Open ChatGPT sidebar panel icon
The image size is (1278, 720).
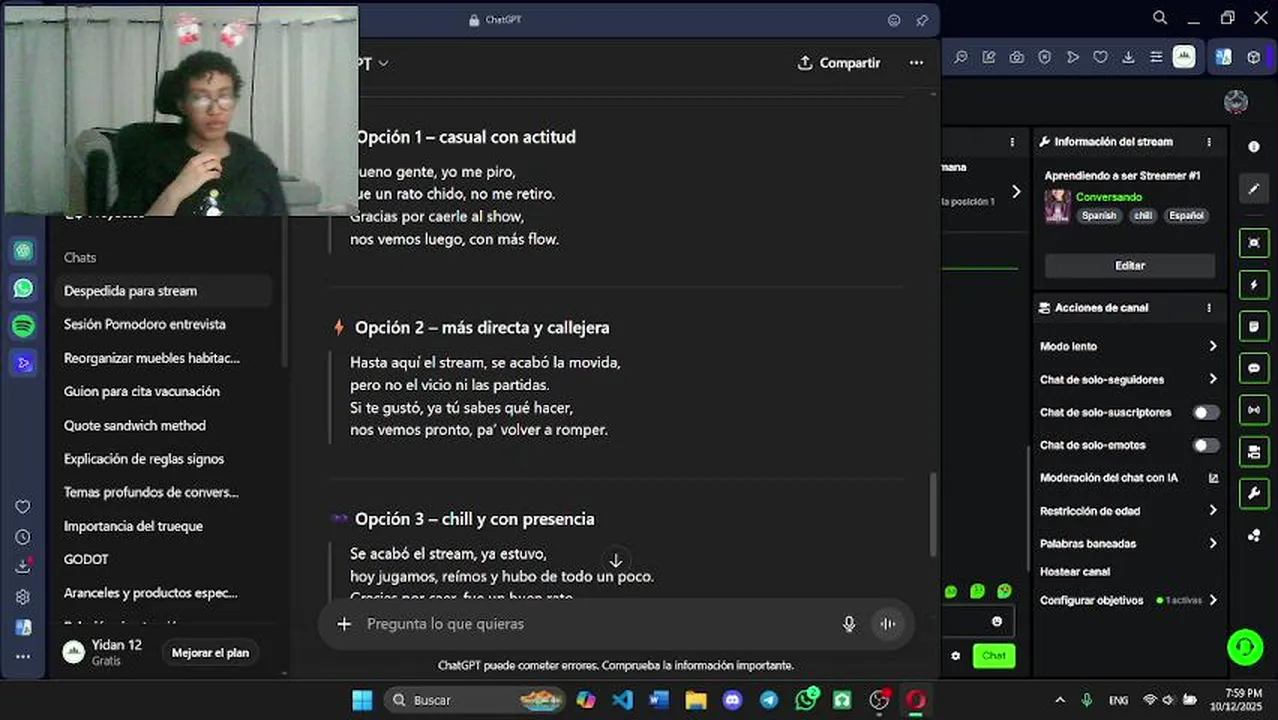23,250
